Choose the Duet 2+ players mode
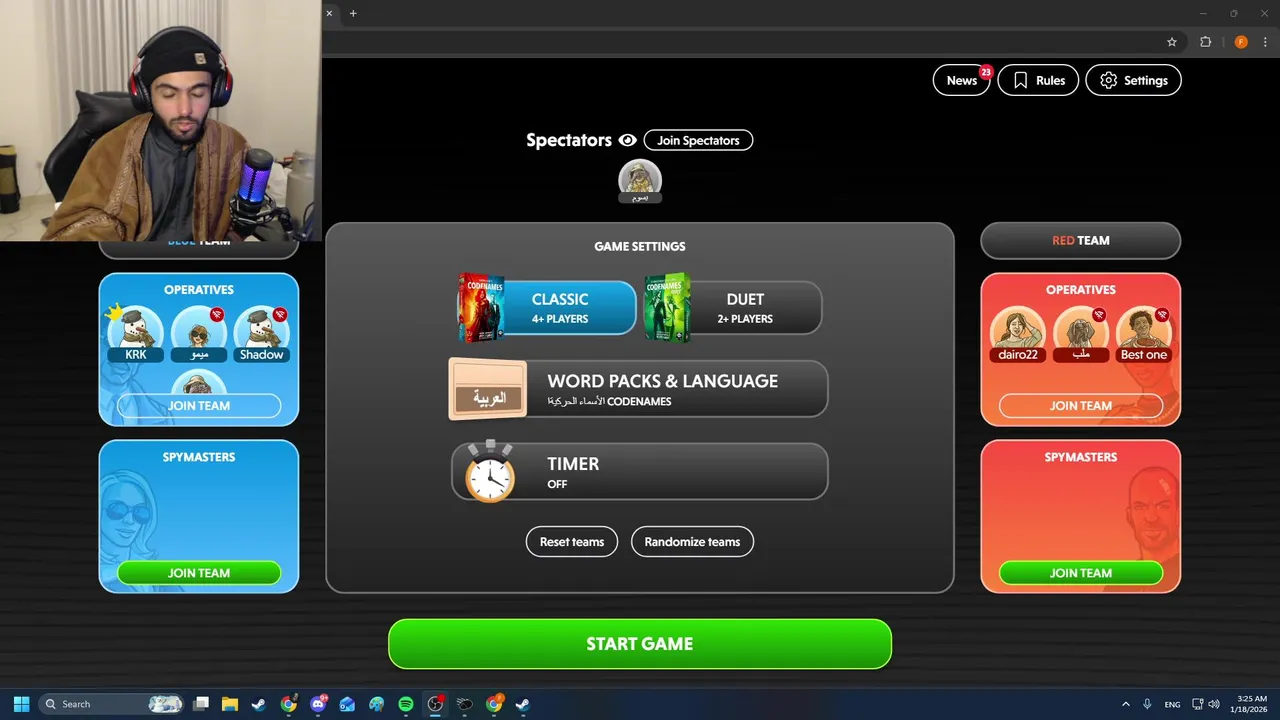 733,308
